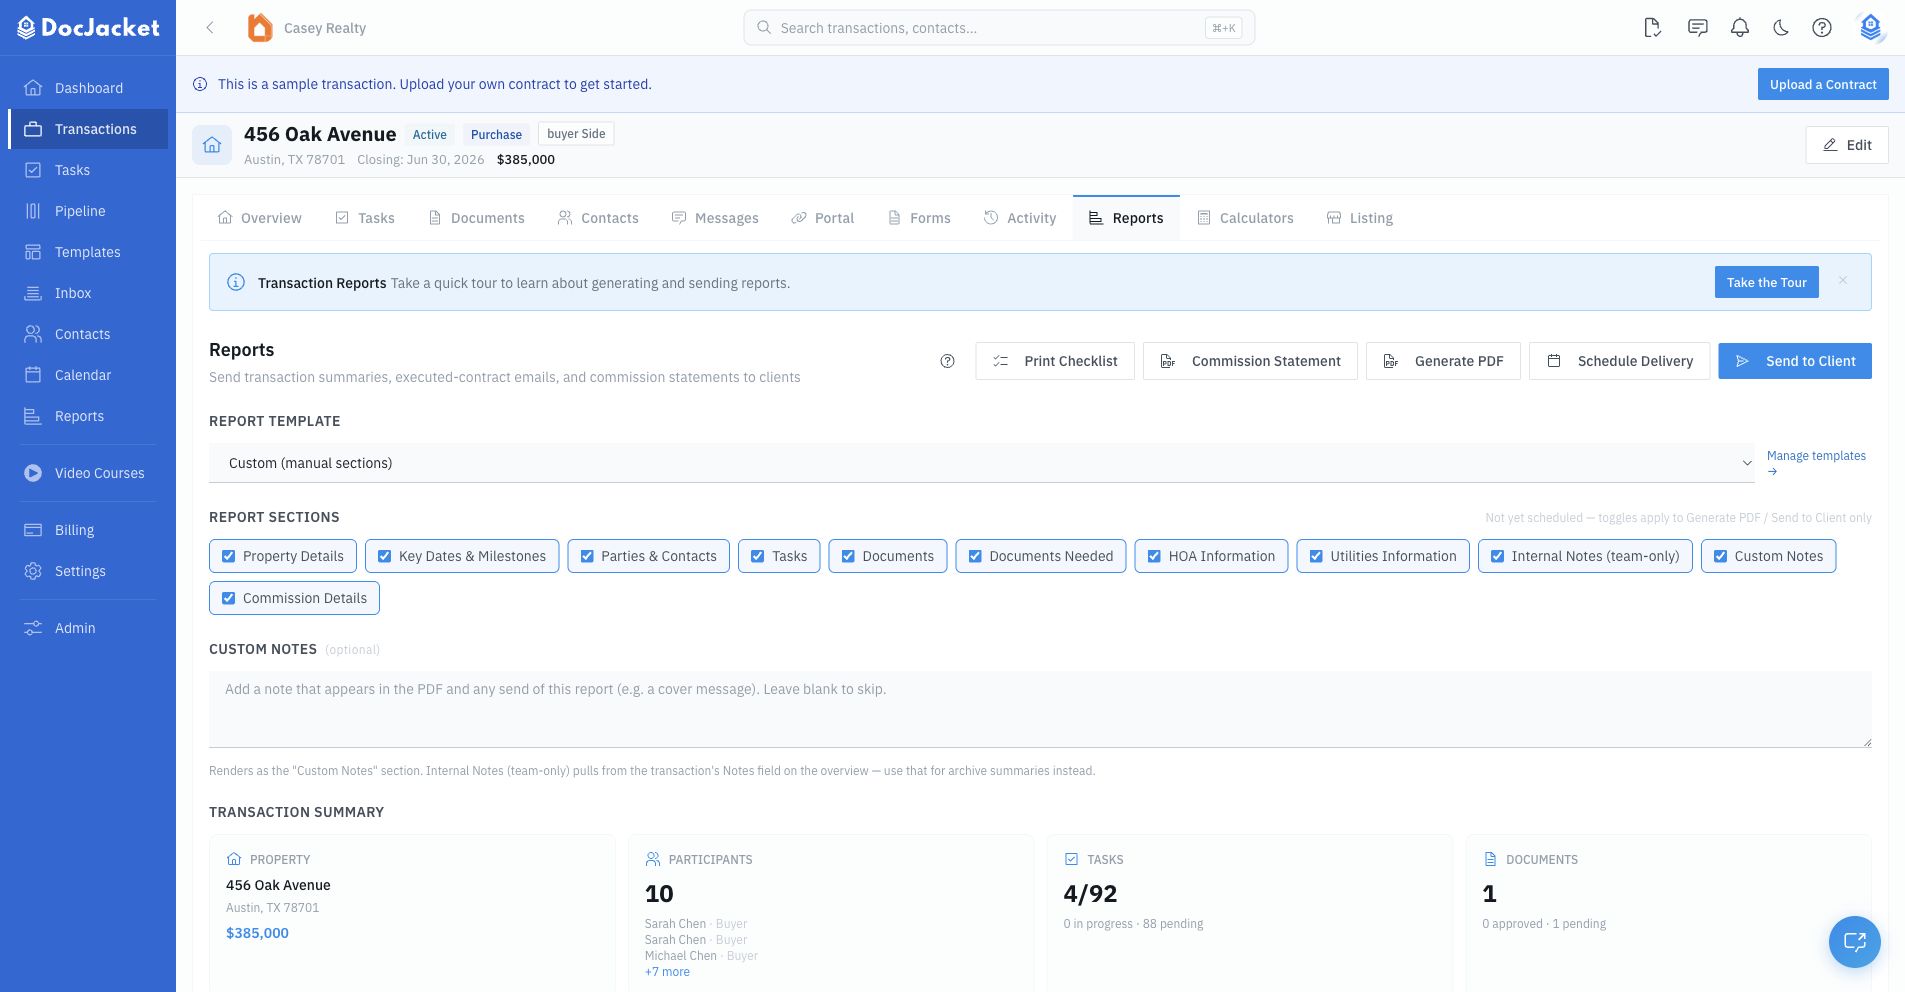The width and height of the screenshot is (1905, 992).
Task: Open Inbox in sidebar
Action: tap(88, 293)
